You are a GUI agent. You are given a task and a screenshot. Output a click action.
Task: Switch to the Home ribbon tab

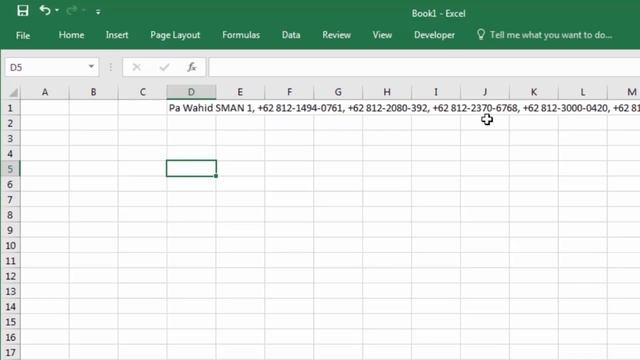pos(71,35)
